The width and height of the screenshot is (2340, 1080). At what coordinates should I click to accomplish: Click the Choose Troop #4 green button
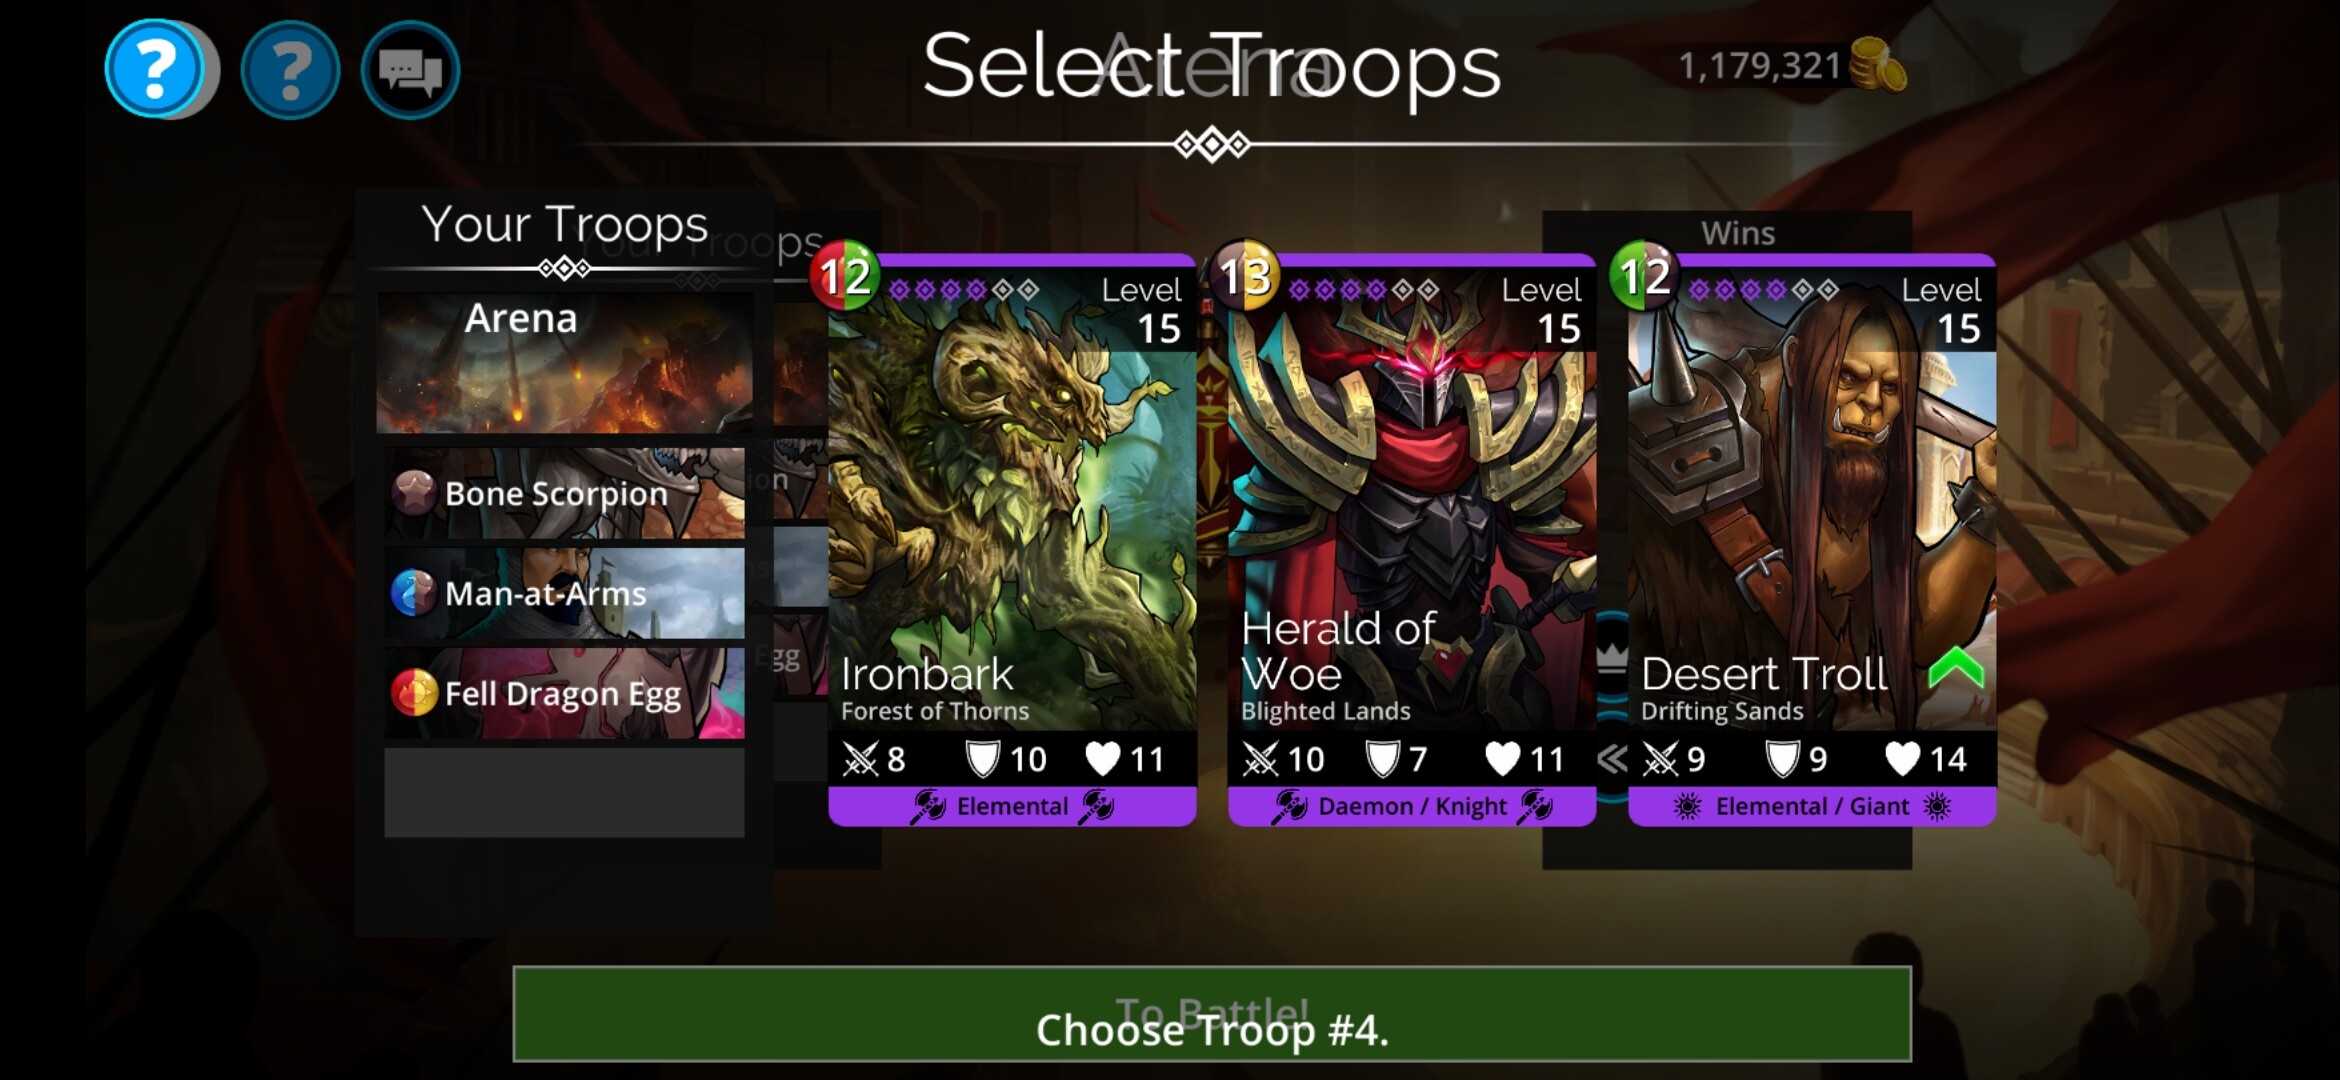point(1212,1014)
